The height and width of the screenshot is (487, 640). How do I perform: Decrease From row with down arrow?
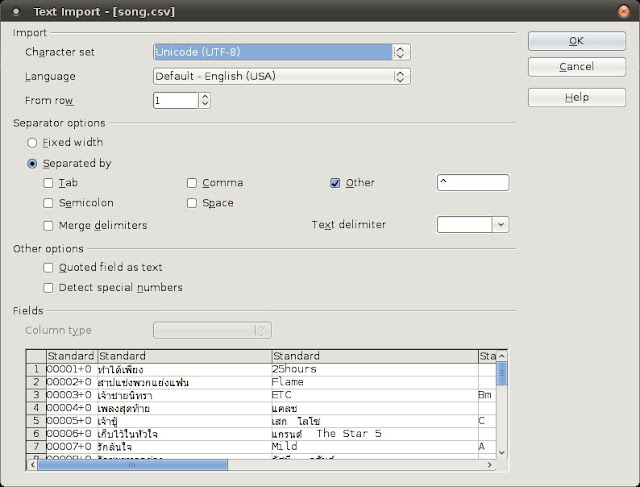tap(204, 104)
